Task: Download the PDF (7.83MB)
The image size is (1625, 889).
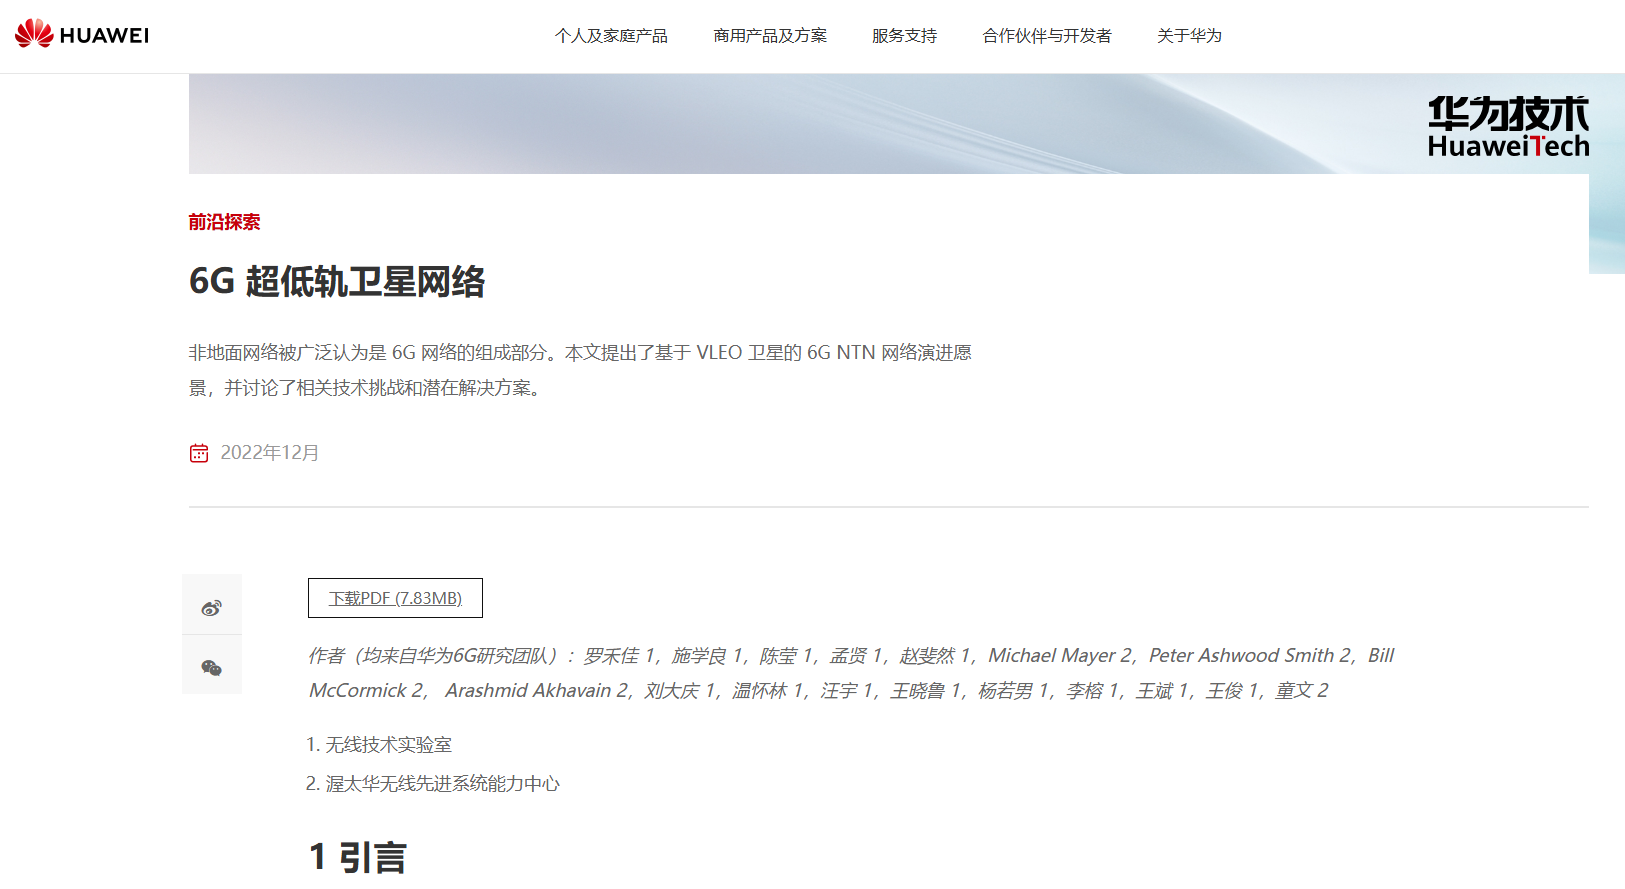Action: (395, 598)
